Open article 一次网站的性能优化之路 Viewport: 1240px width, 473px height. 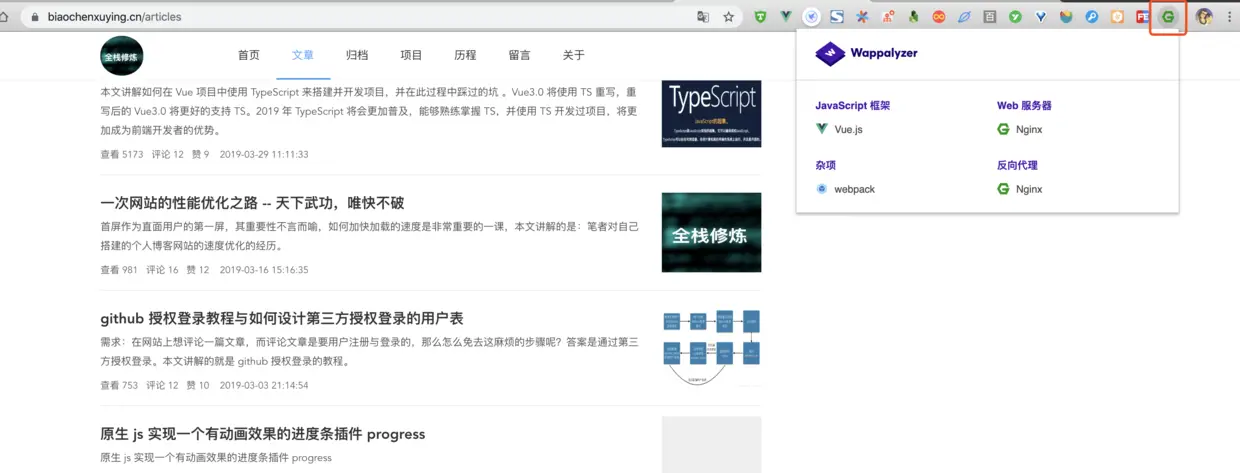[x=252, y=203]
